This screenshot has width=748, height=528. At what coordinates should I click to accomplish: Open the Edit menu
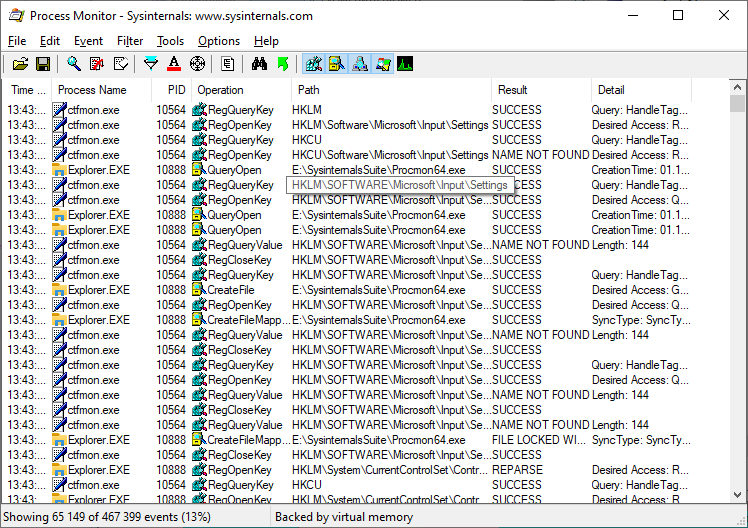pyautogui.click(x=50, y=41)
